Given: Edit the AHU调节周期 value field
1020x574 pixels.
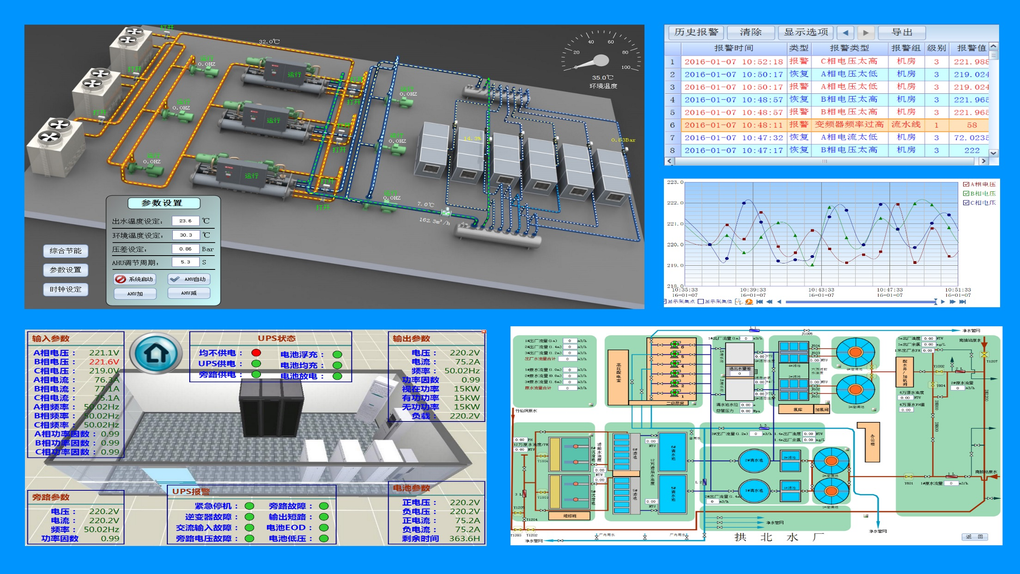Looking at the screenshot, I should coord(185,262).
